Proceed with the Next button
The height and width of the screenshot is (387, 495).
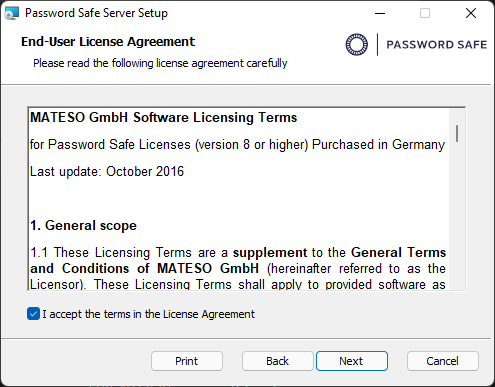352,361
